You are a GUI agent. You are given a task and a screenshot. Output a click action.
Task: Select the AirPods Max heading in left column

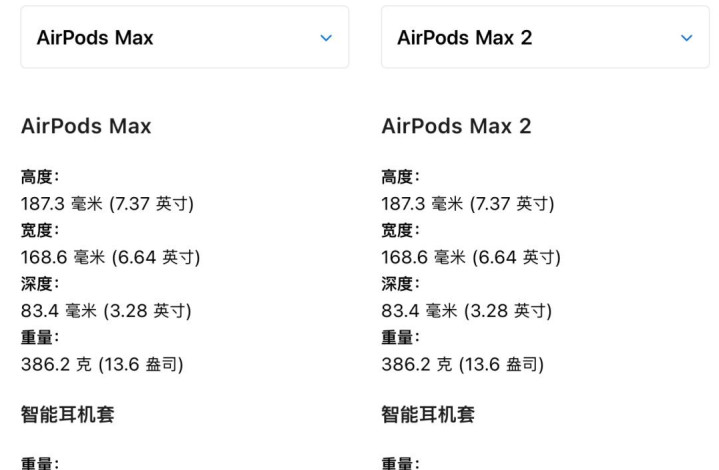[x=86, y=126]
